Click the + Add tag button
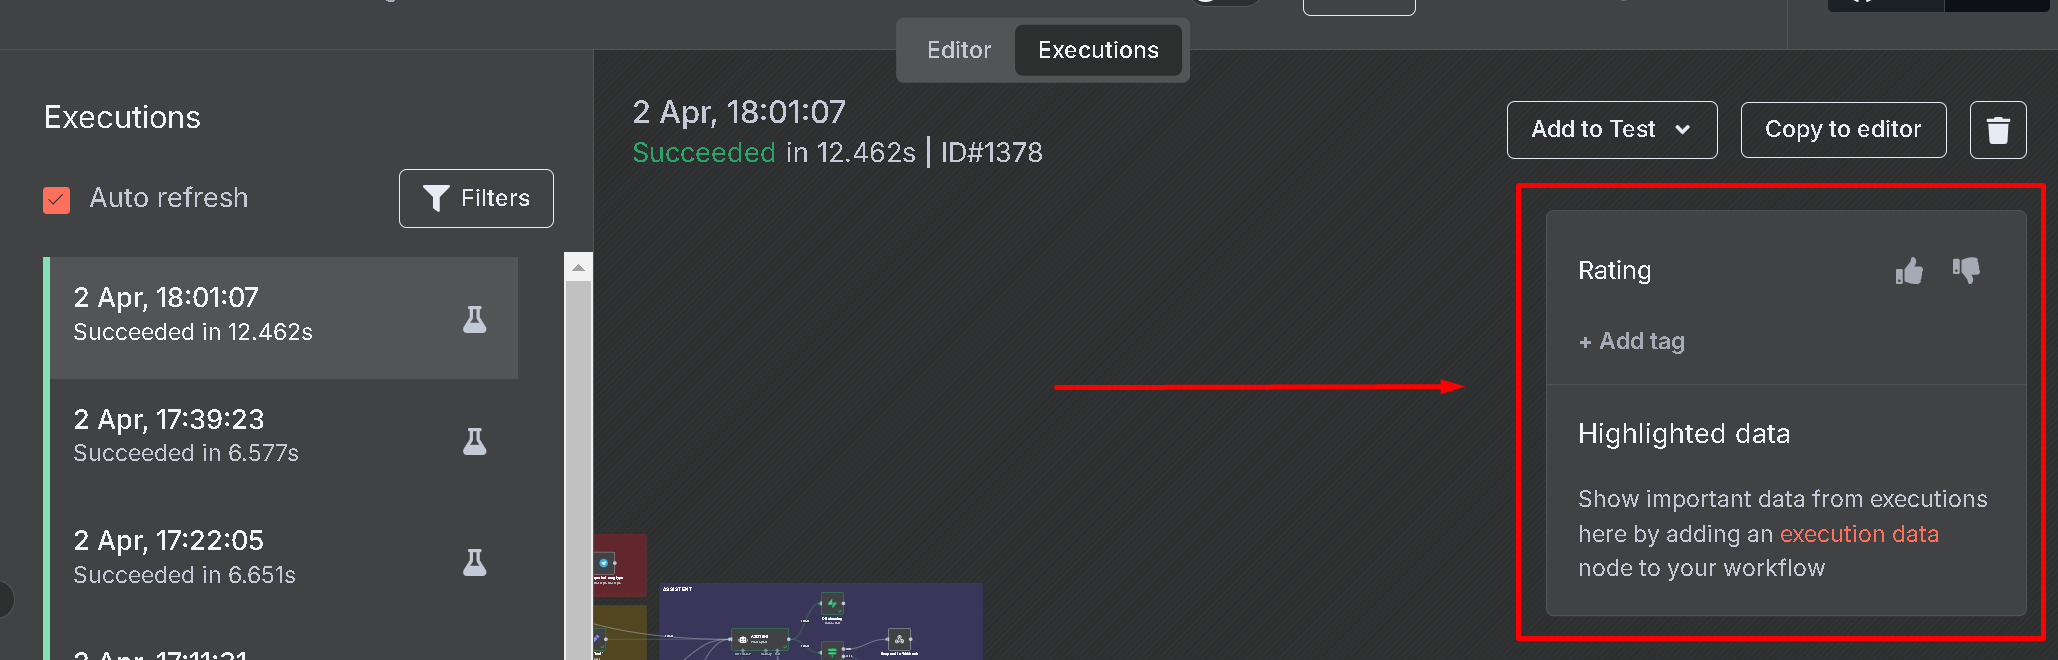 tap(1631, 342)
